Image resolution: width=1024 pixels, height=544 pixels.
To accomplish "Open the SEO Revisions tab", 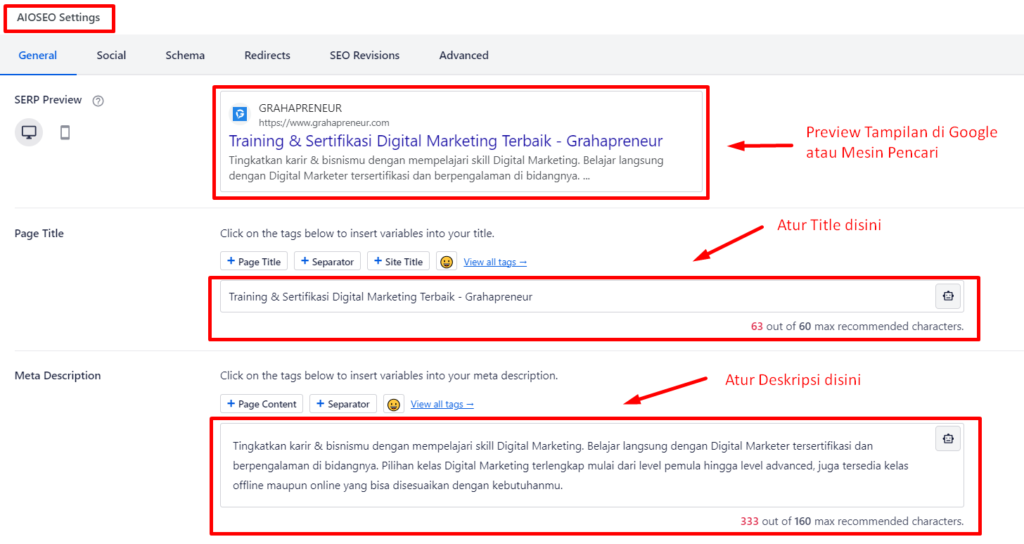I will [x=364, y=56].
